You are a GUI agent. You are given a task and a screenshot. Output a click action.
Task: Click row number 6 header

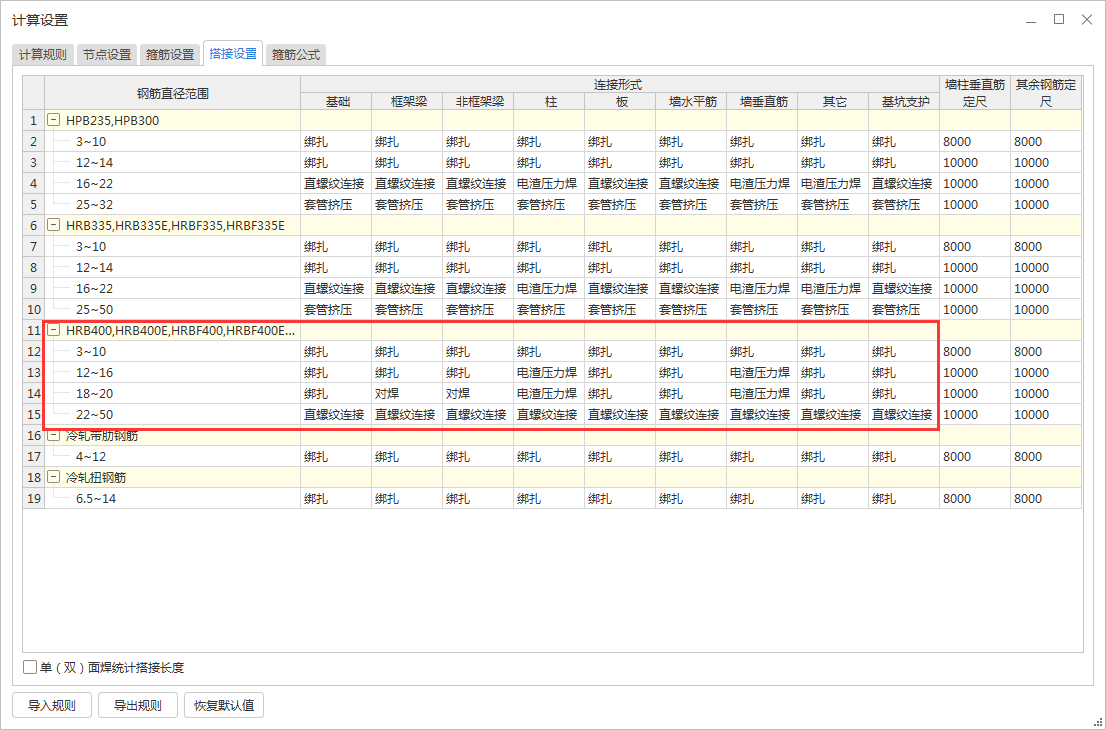pos(34,225)
